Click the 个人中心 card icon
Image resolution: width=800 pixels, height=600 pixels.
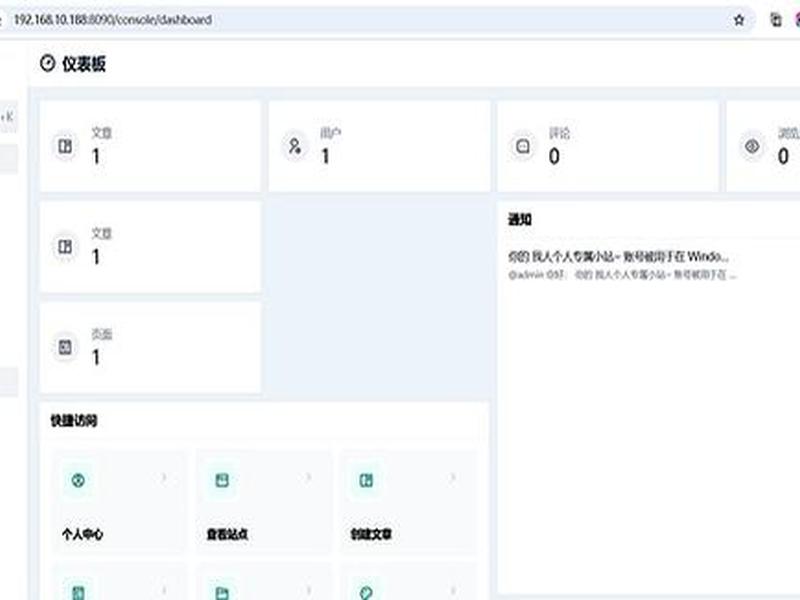tap(78, 480)
